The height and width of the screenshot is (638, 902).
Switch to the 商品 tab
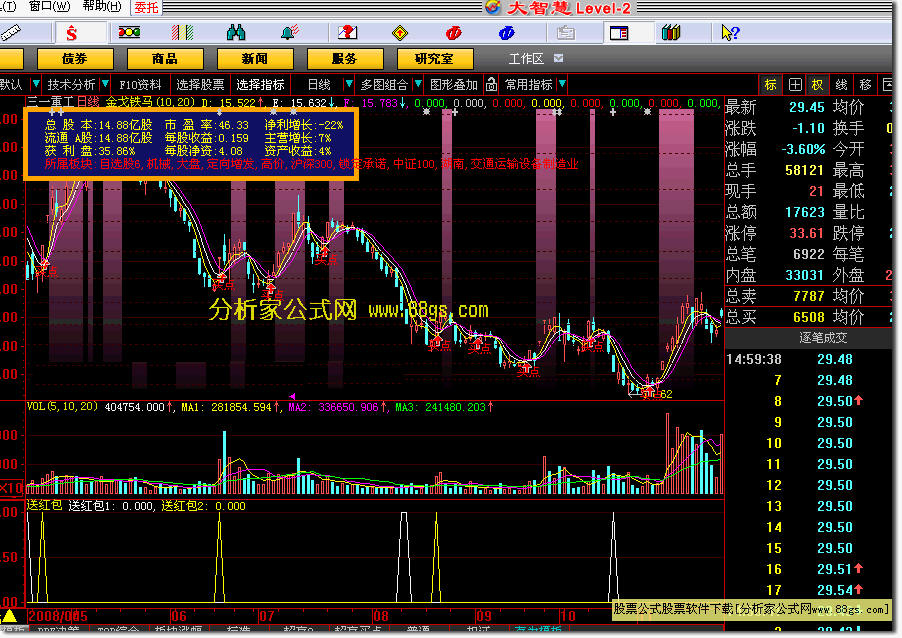[165, 59]
